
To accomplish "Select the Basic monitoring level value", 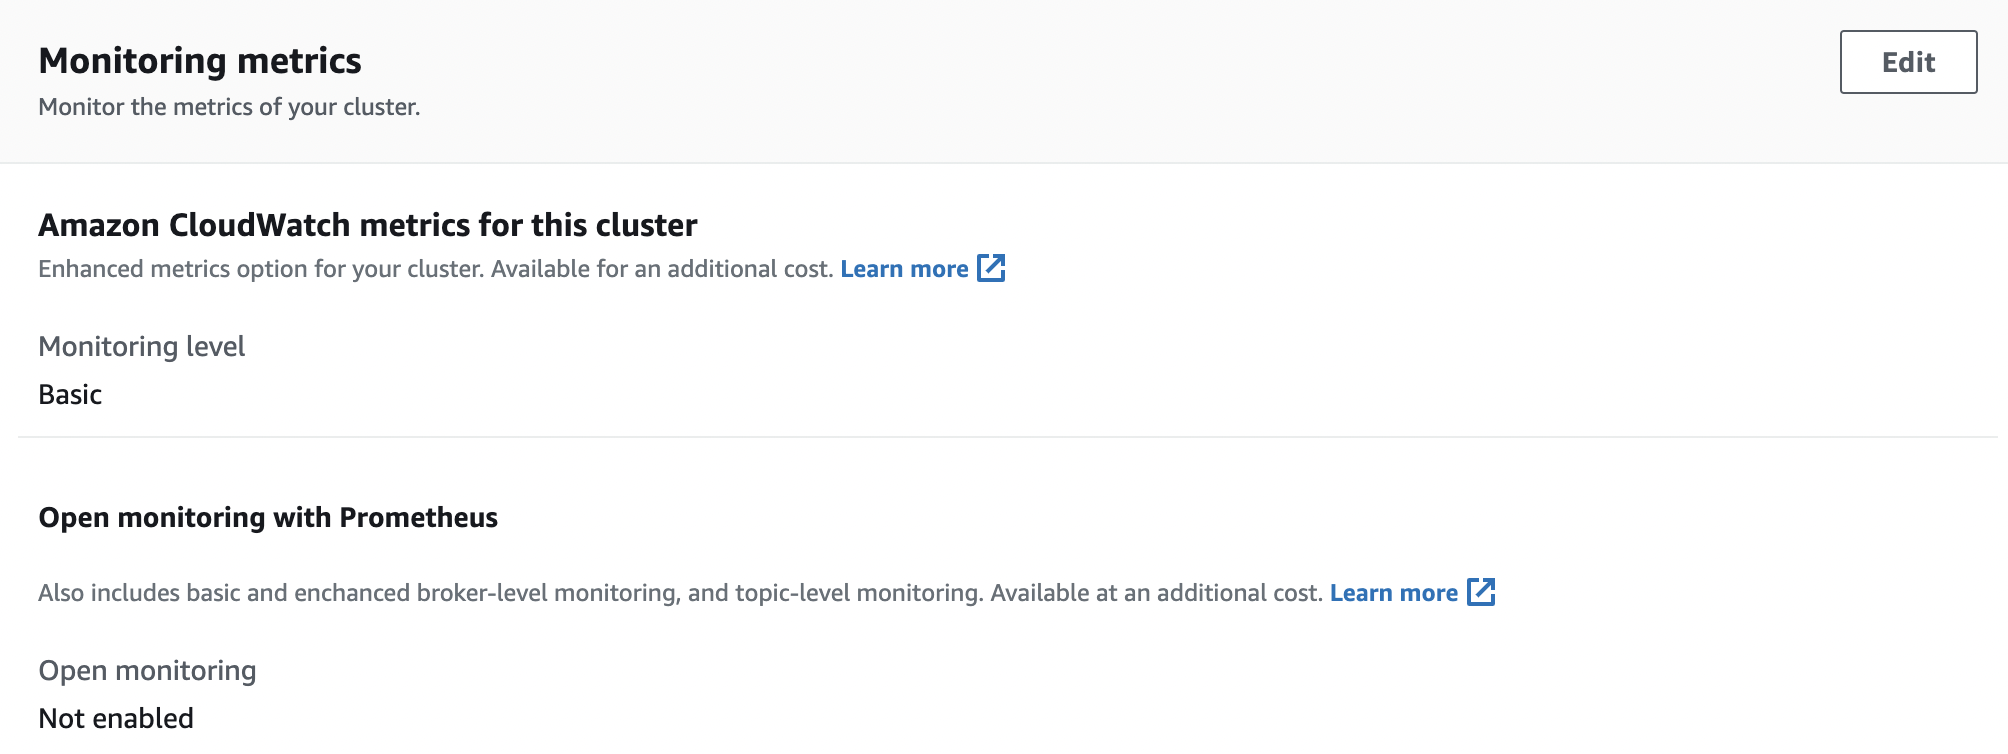I will [70, 394].
